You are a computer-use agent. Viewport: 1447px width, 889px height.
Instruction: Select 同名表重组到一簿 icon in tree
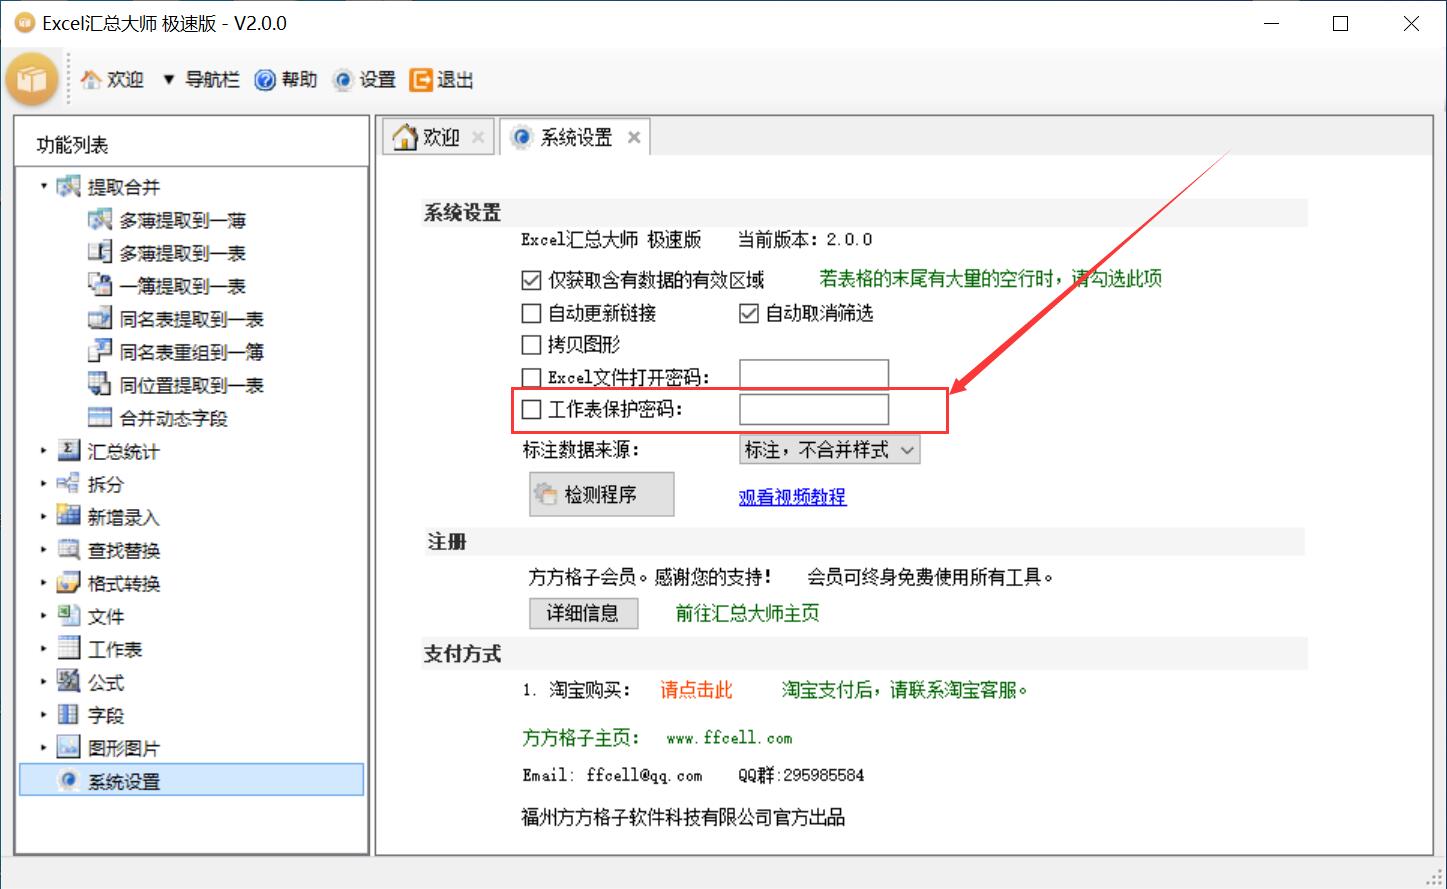(100, 351)
